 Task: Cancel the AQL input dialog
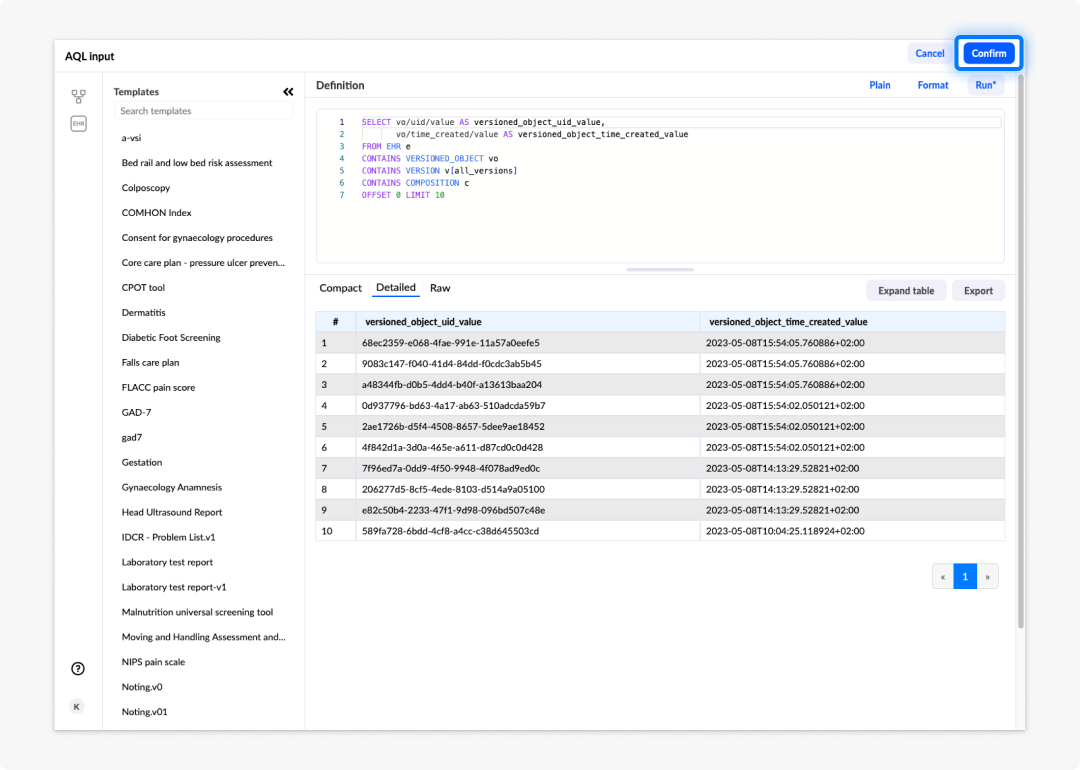pyautogui.click(x=929, y=53)
